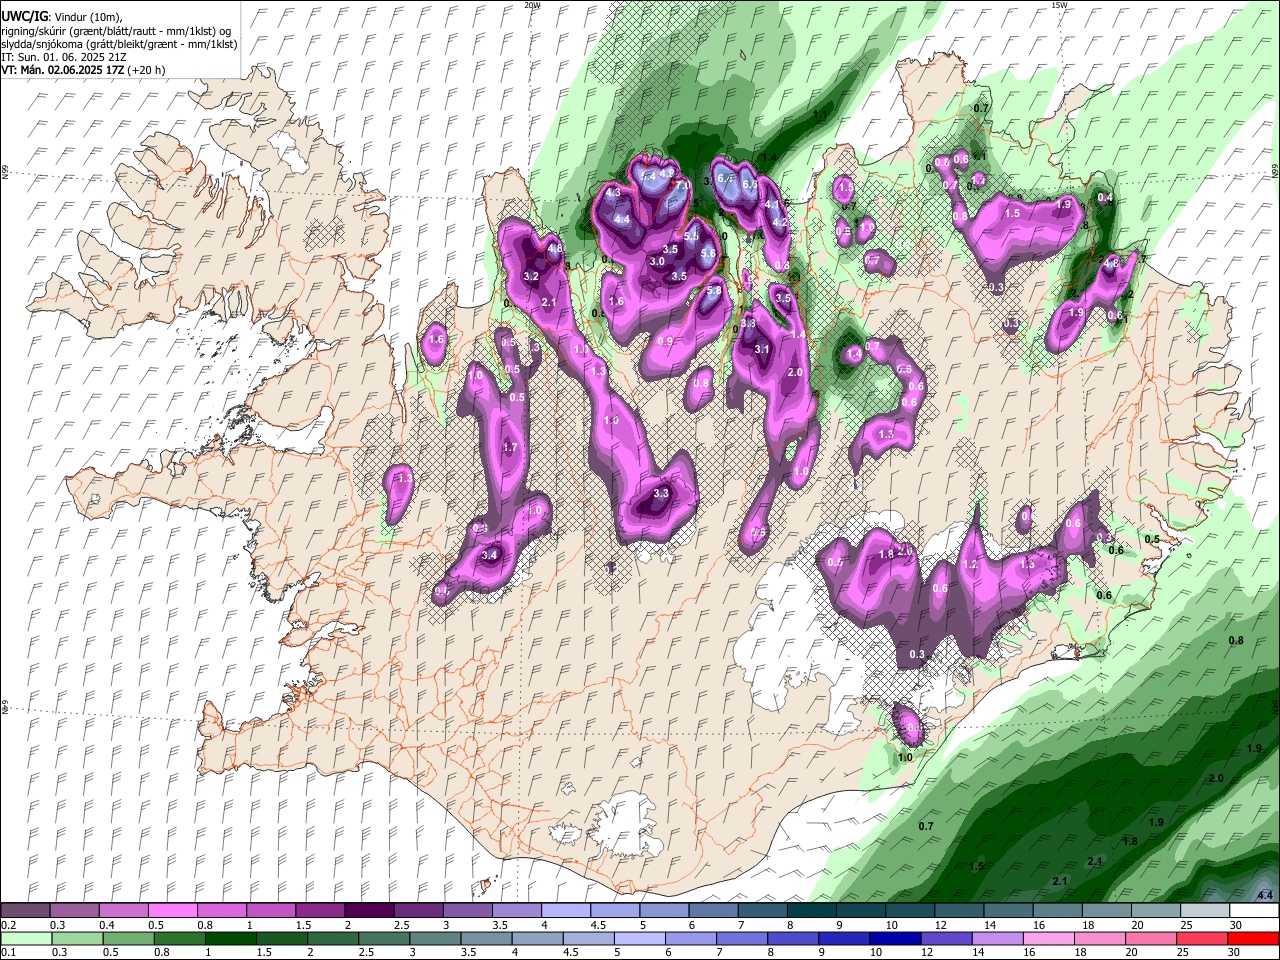Click the '15W' longitude label on the top edge
Screen dimensions: 1280x960
[x=1059, y=5]
